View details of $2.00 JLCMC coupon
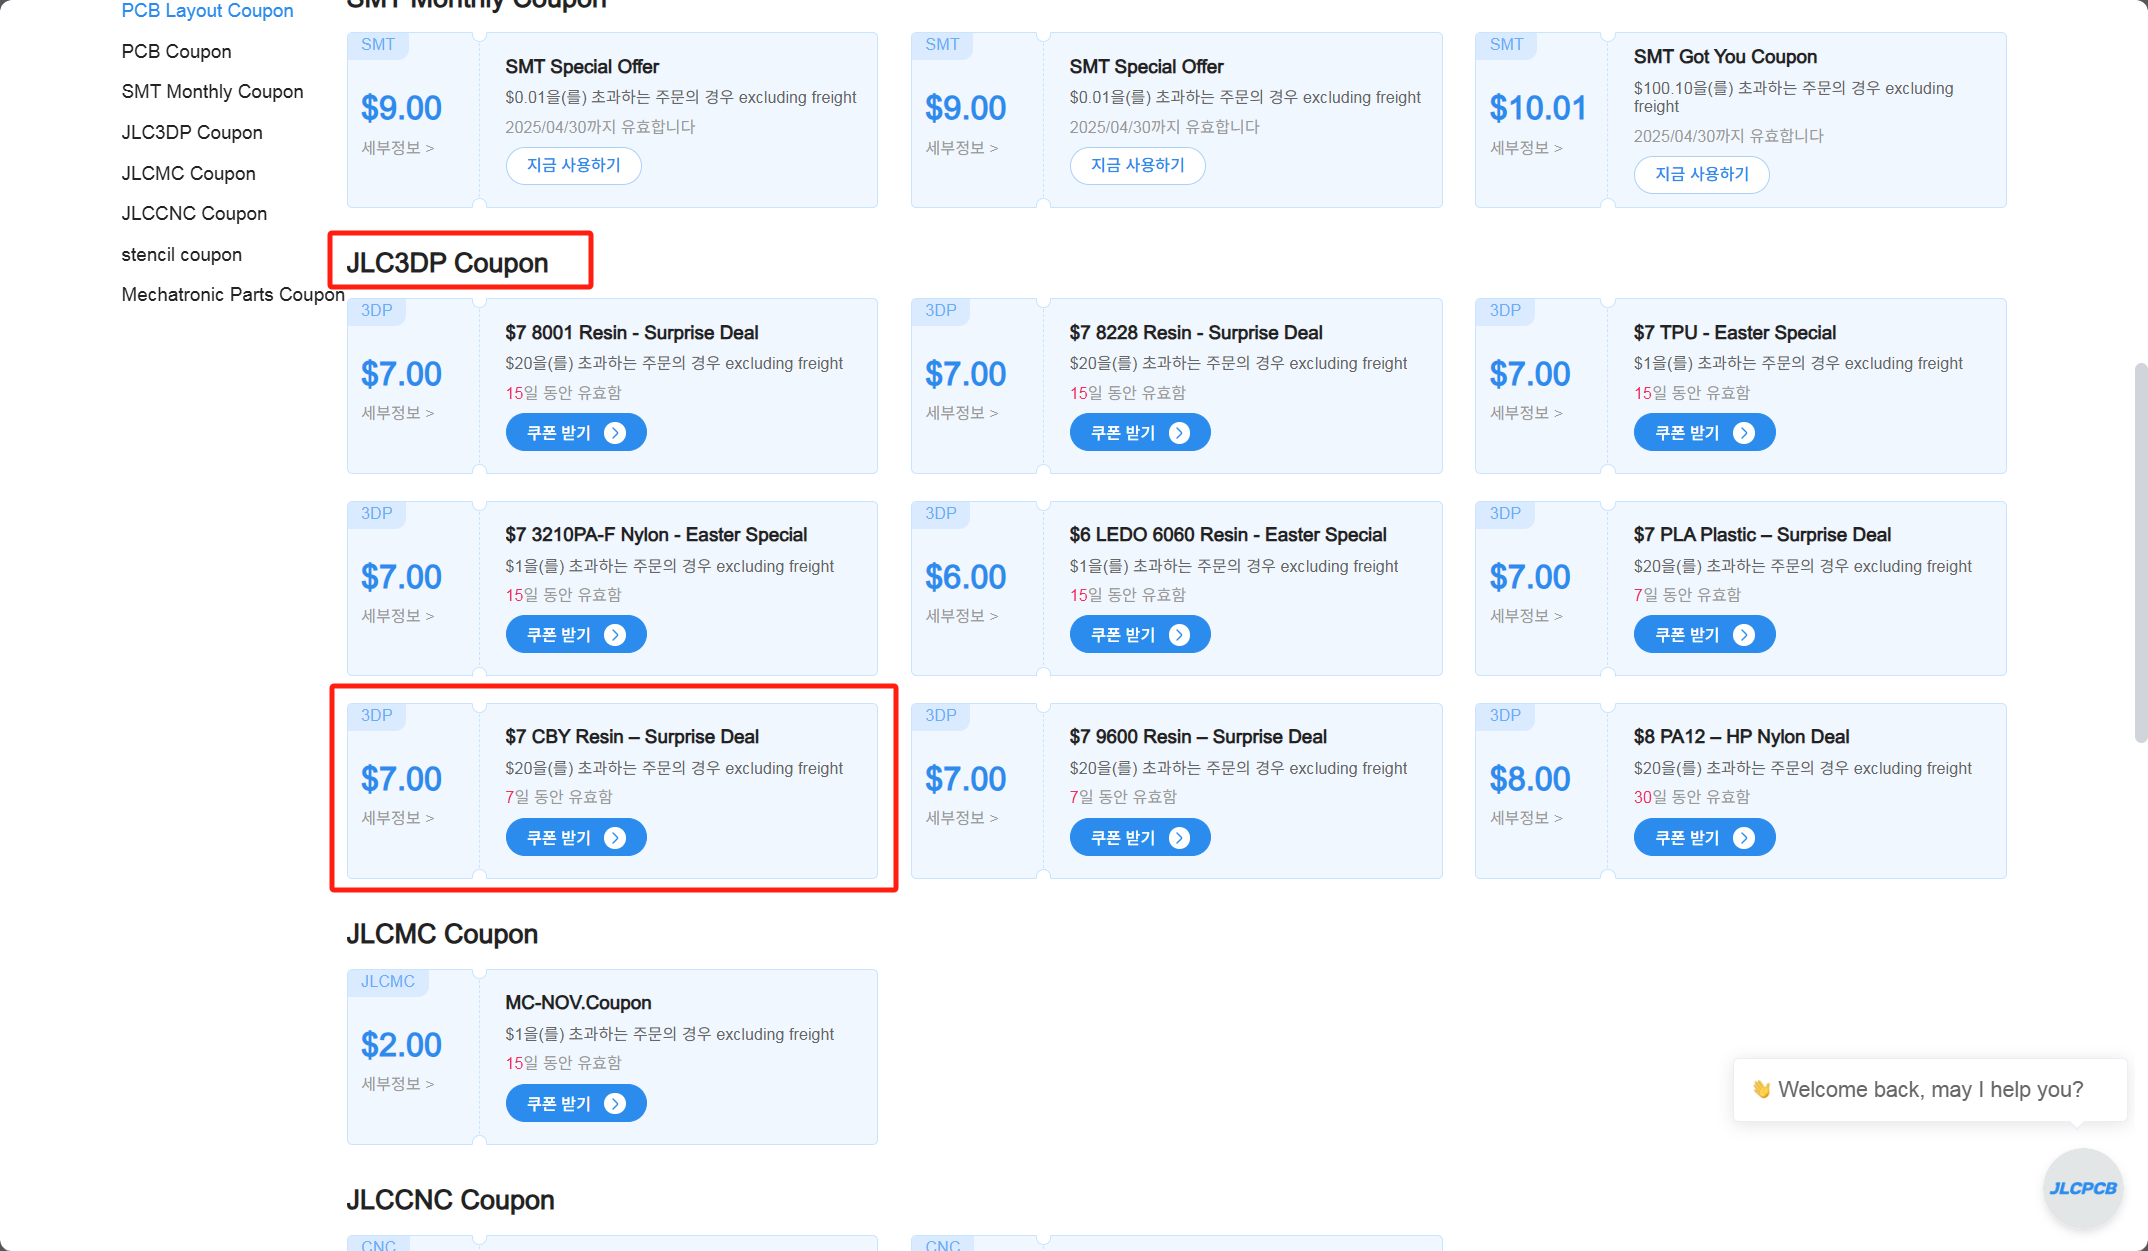 point(397,1084)
